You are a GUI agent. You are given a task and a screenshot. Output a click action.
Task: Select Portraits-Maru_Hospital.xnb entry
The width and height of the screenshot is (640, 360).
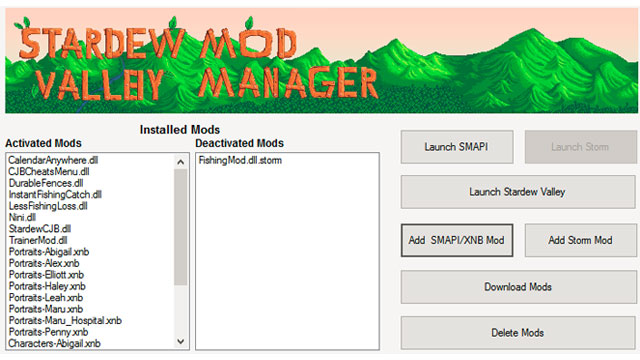(65, 320)
